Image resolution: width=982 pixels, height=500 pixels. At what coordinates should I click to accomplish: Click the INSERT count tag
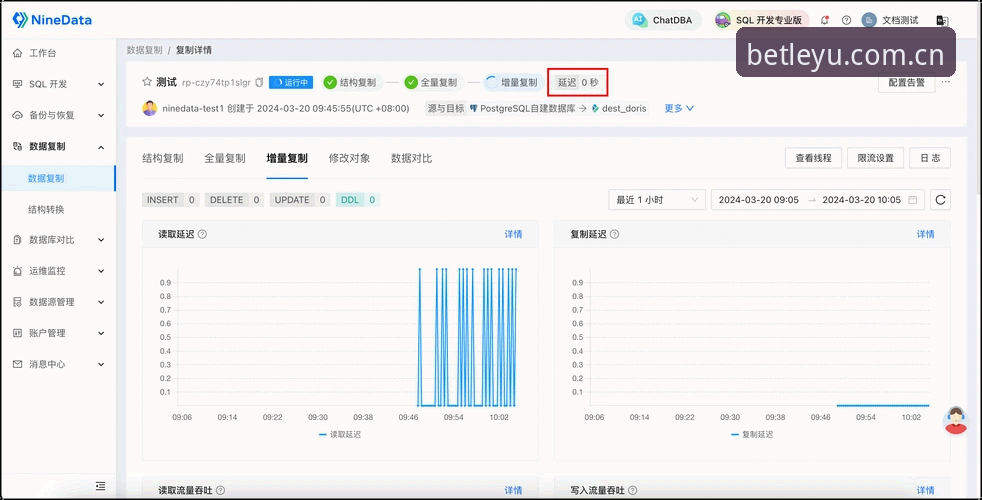pyautogui.click(x=171, y=200)
